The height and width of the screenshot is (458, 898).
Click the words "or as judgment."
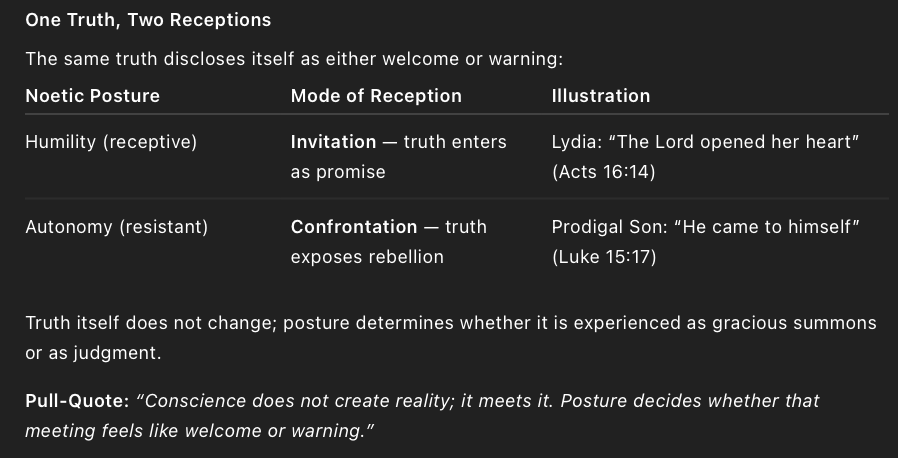(91, 355)
